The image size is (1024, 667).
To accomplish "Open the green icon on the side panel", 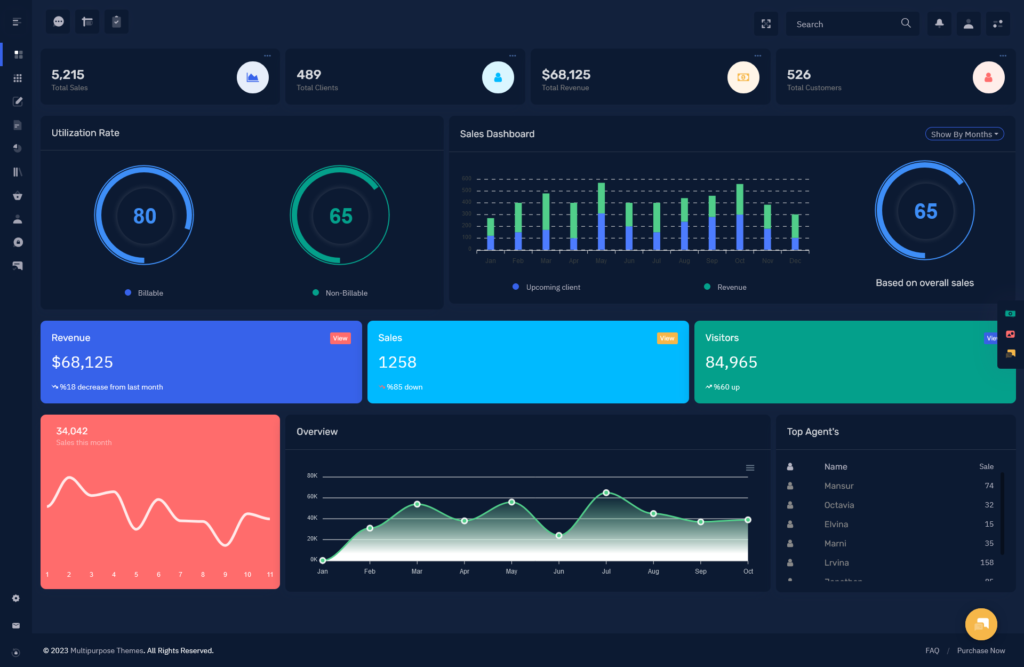I will pos(1010,314).
